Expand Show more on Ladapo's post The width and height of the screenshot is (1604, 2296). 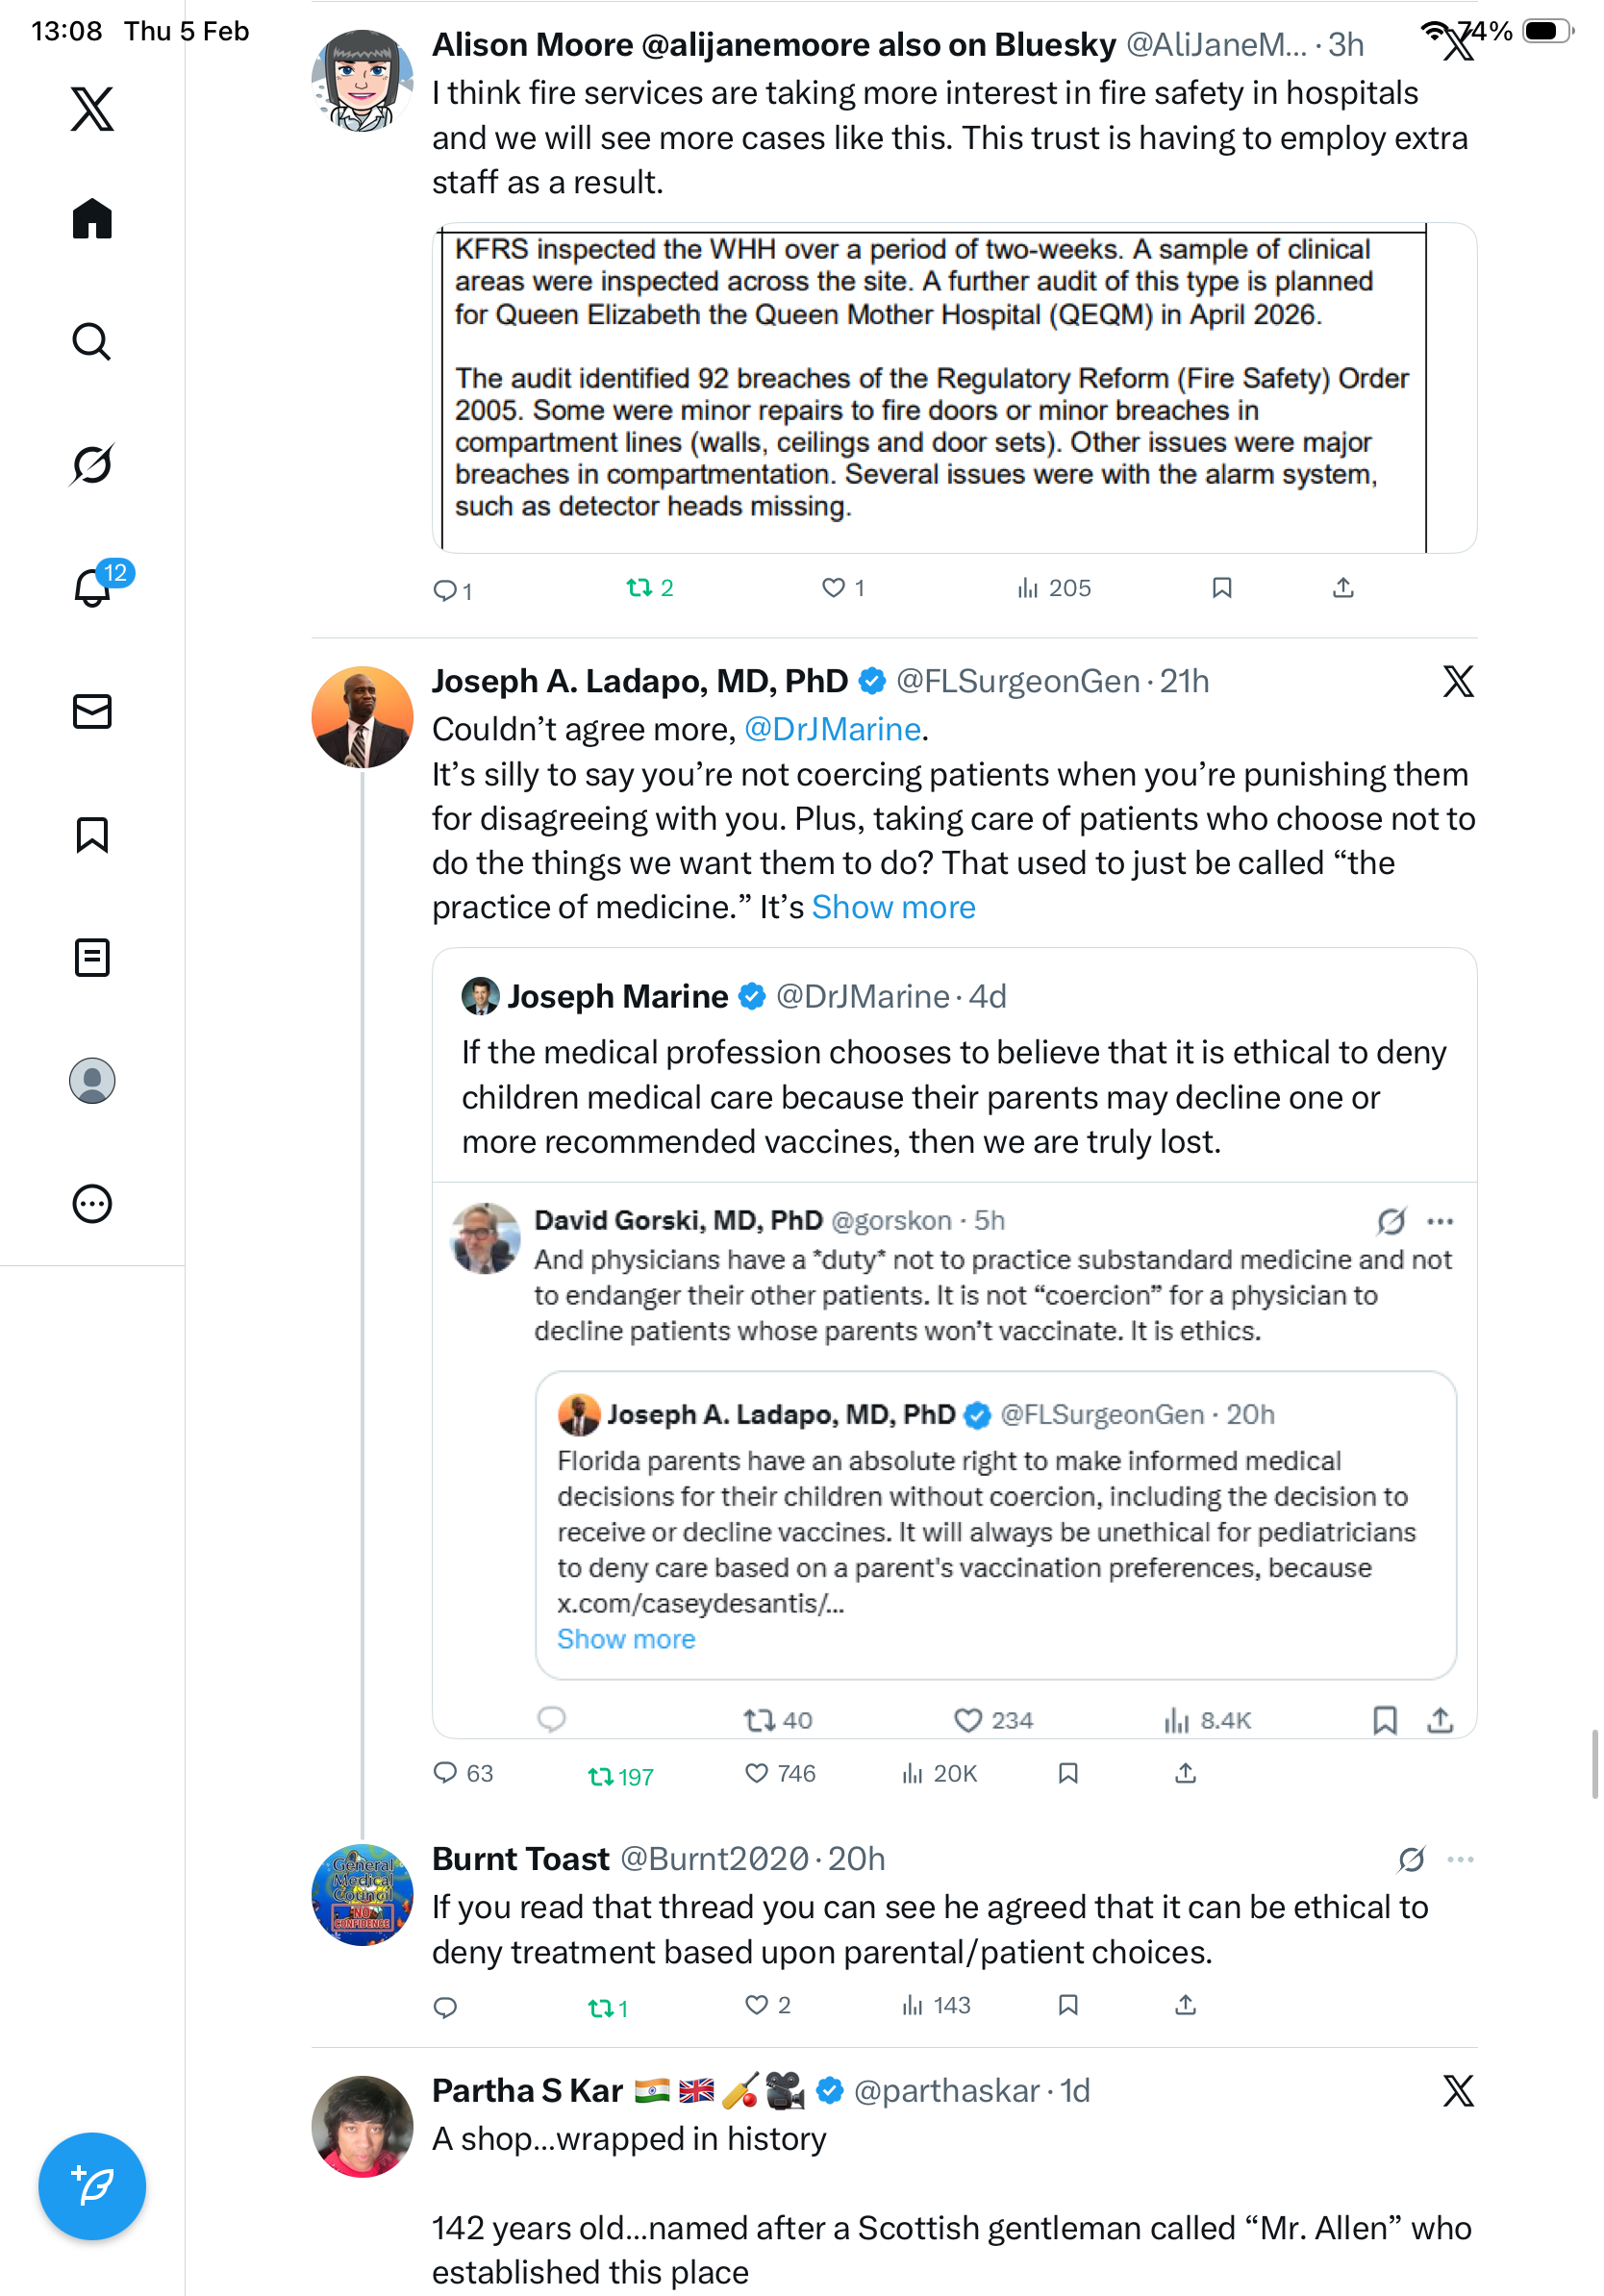893,907
